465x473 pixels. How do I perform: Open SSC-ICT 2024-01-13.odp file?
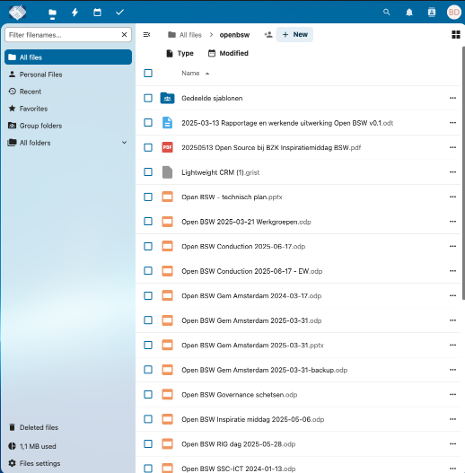(238, 469)
